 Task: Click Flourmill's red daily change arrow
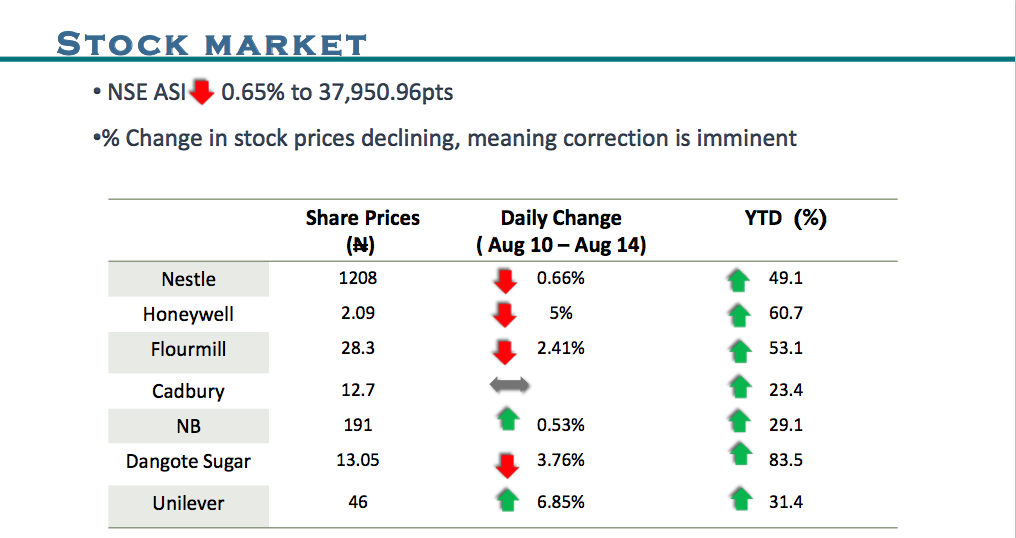[506, 351]
